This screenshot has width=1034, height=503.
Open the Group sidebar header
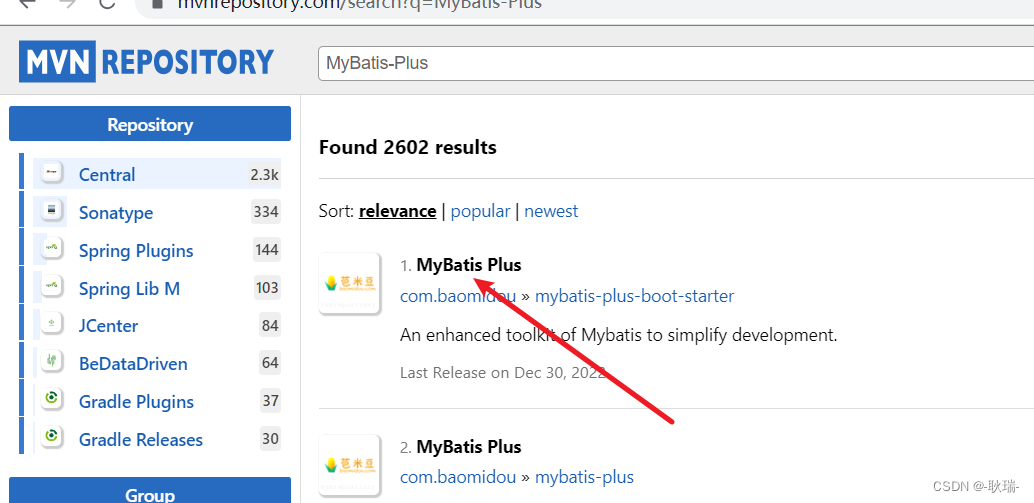(150, 491)
